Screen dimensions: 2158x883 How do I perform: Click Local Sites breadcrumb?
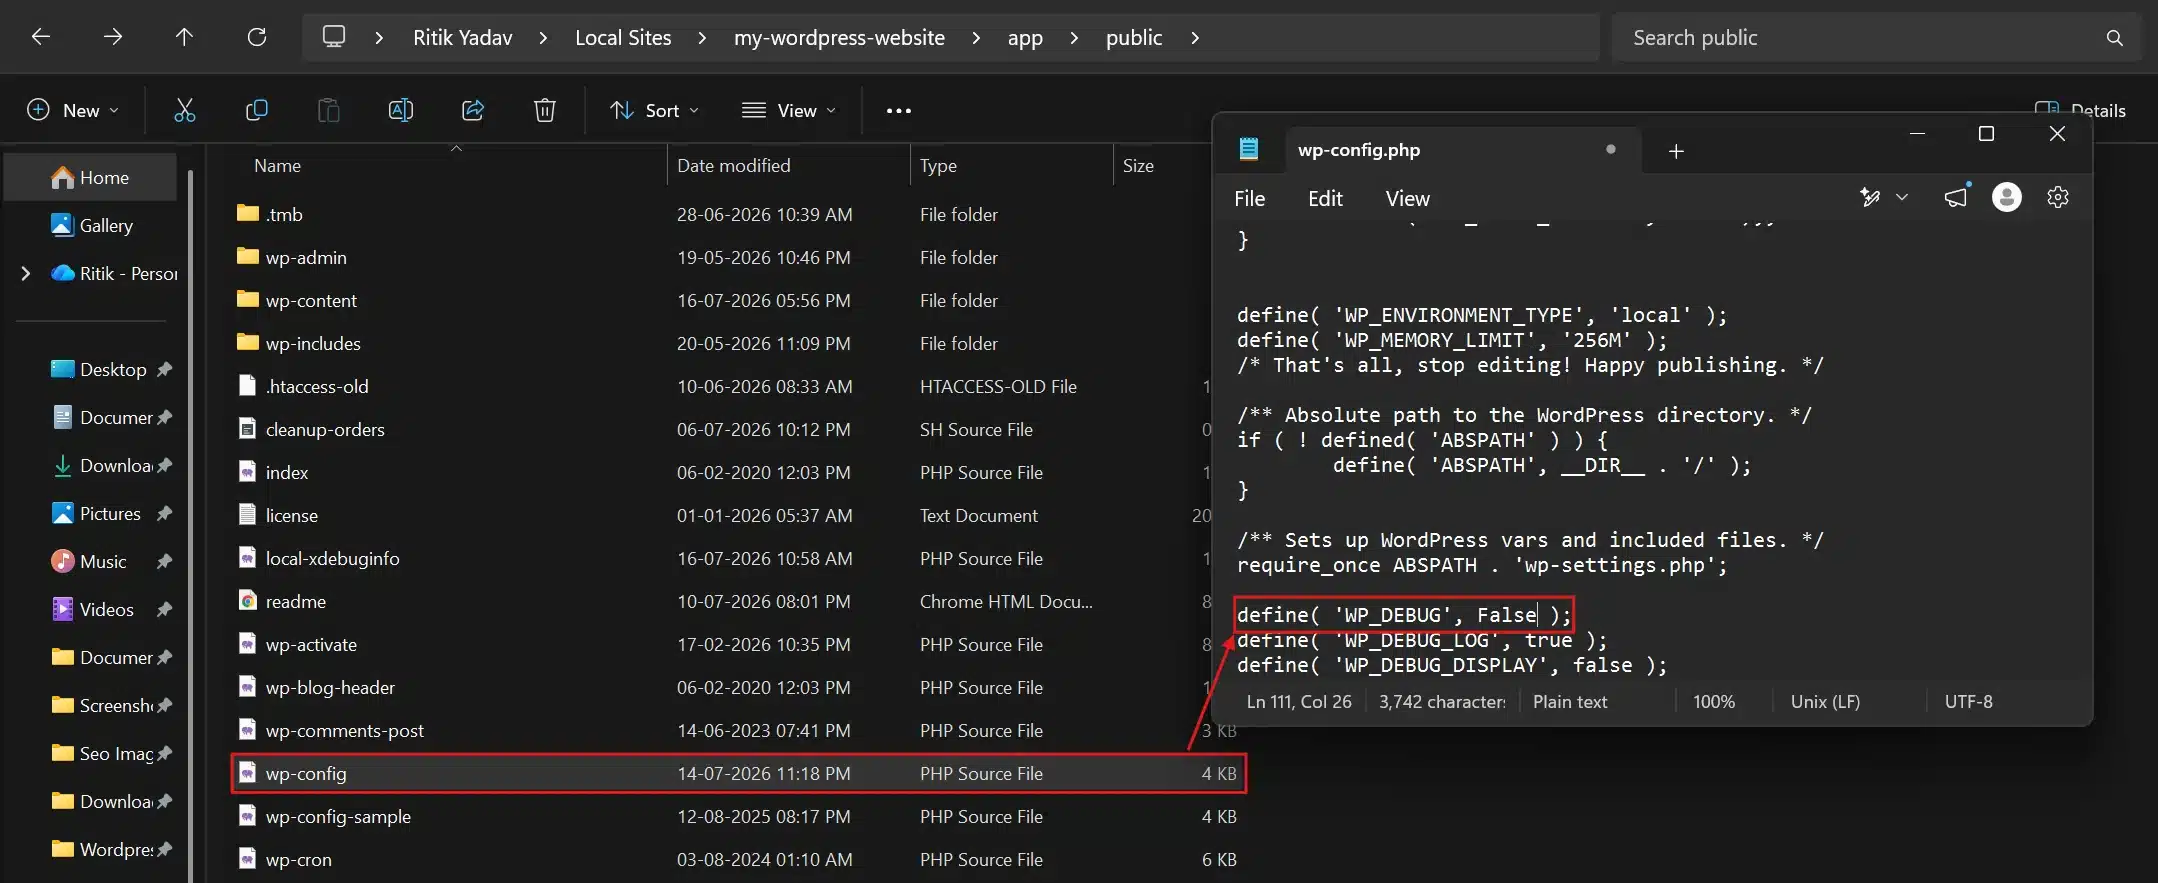[623, 38]
